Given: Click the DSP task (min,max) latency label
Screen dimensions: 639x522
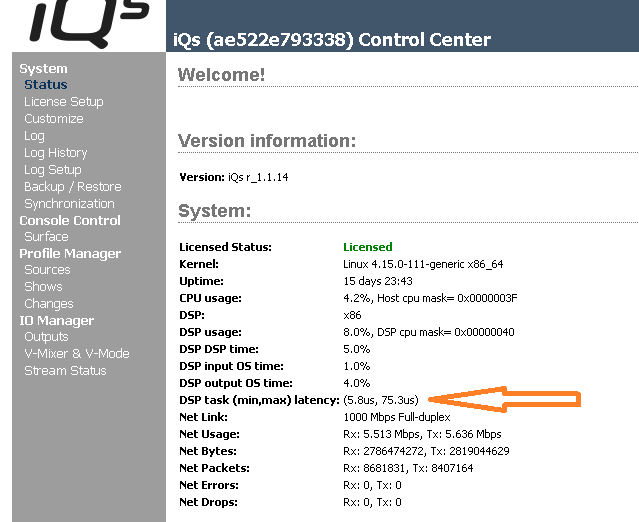Looking at the screenshot, I should 259,400.
